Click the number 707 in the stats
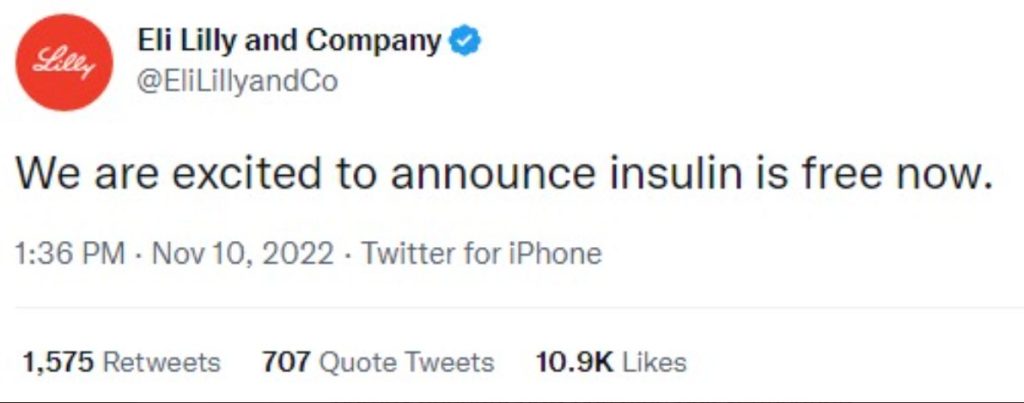The height and width of the screenshot is (403, 1024). pos(284,361)
